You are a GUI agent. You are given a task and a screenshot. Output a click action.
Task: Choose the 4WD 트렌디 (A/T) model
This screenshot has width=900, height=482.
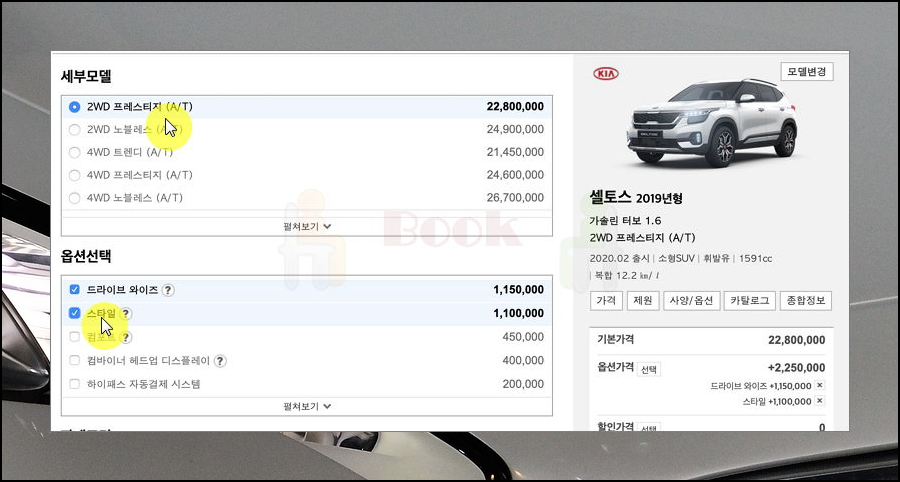tap(74, 153)
